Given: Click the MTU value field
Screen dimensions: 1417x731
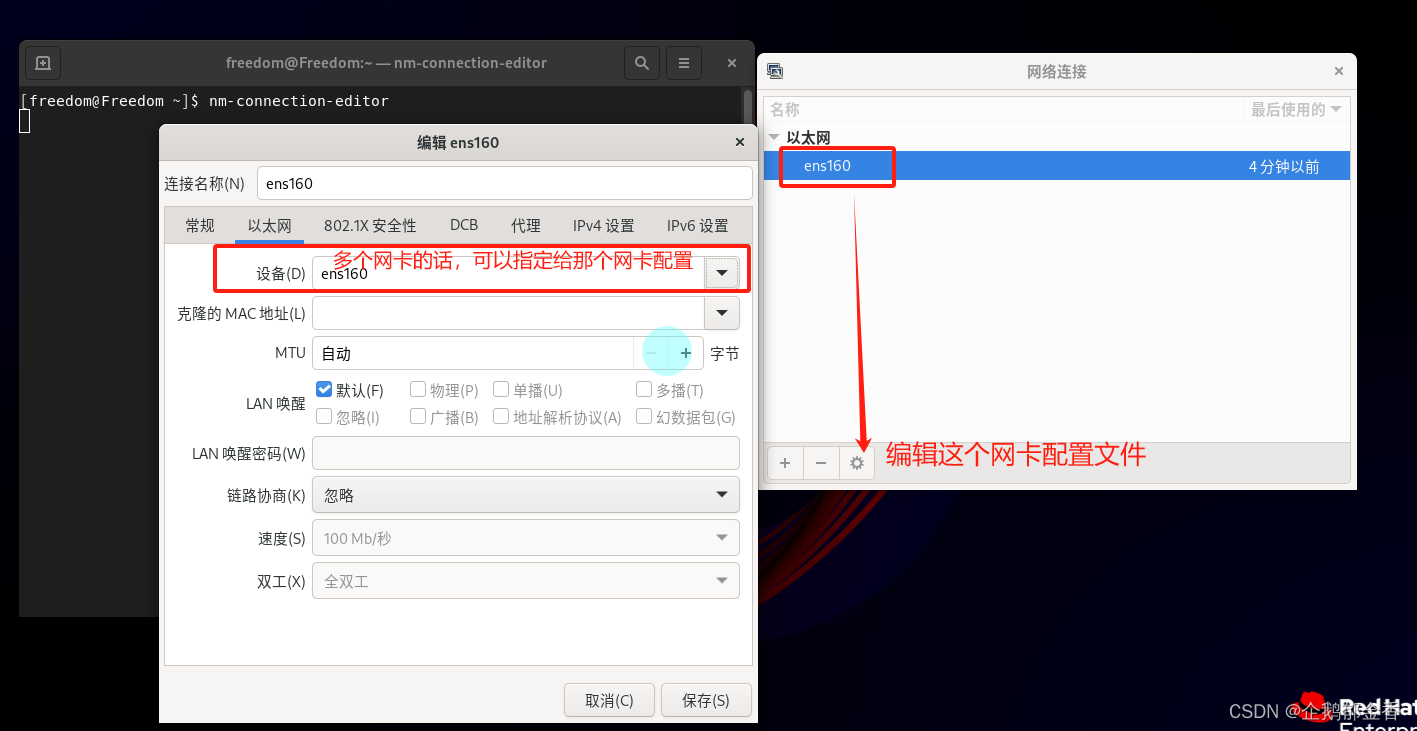Looking at the screenshot, I should click(x=473, y=353).
